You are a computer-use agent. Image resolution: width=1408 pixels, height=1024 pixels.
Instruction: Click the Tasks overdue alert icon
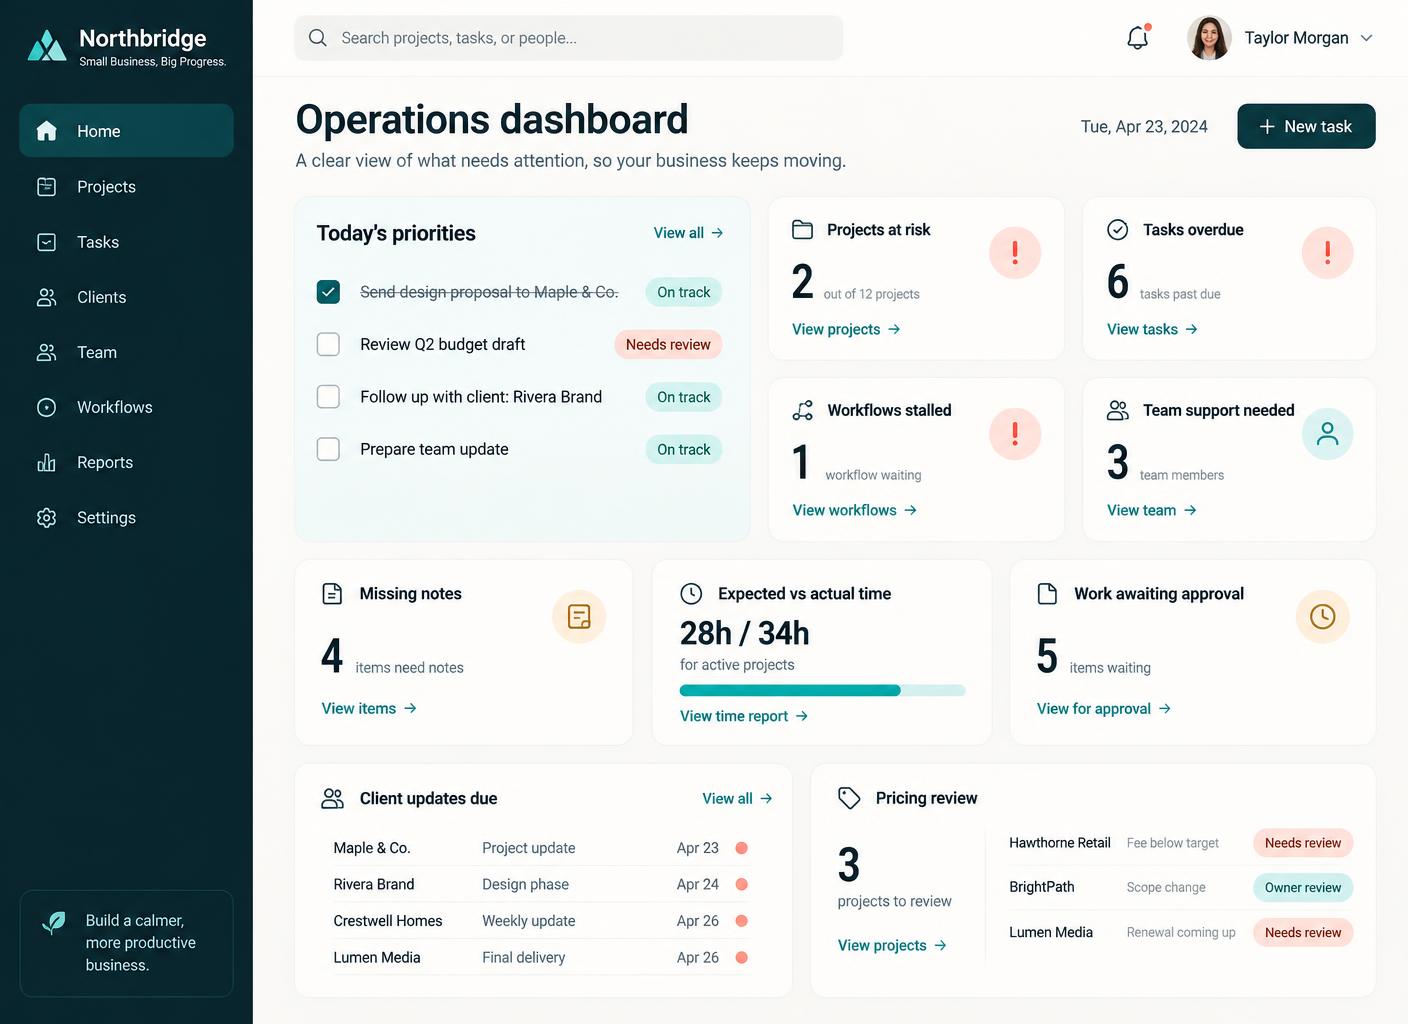pyautogui.click(x=1327, y=253)
